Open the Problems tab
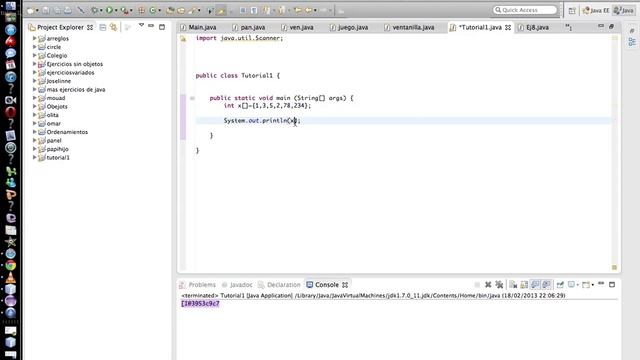Image resolution: width=640 pixels, height=360 pixels. [x=198, y=284]
